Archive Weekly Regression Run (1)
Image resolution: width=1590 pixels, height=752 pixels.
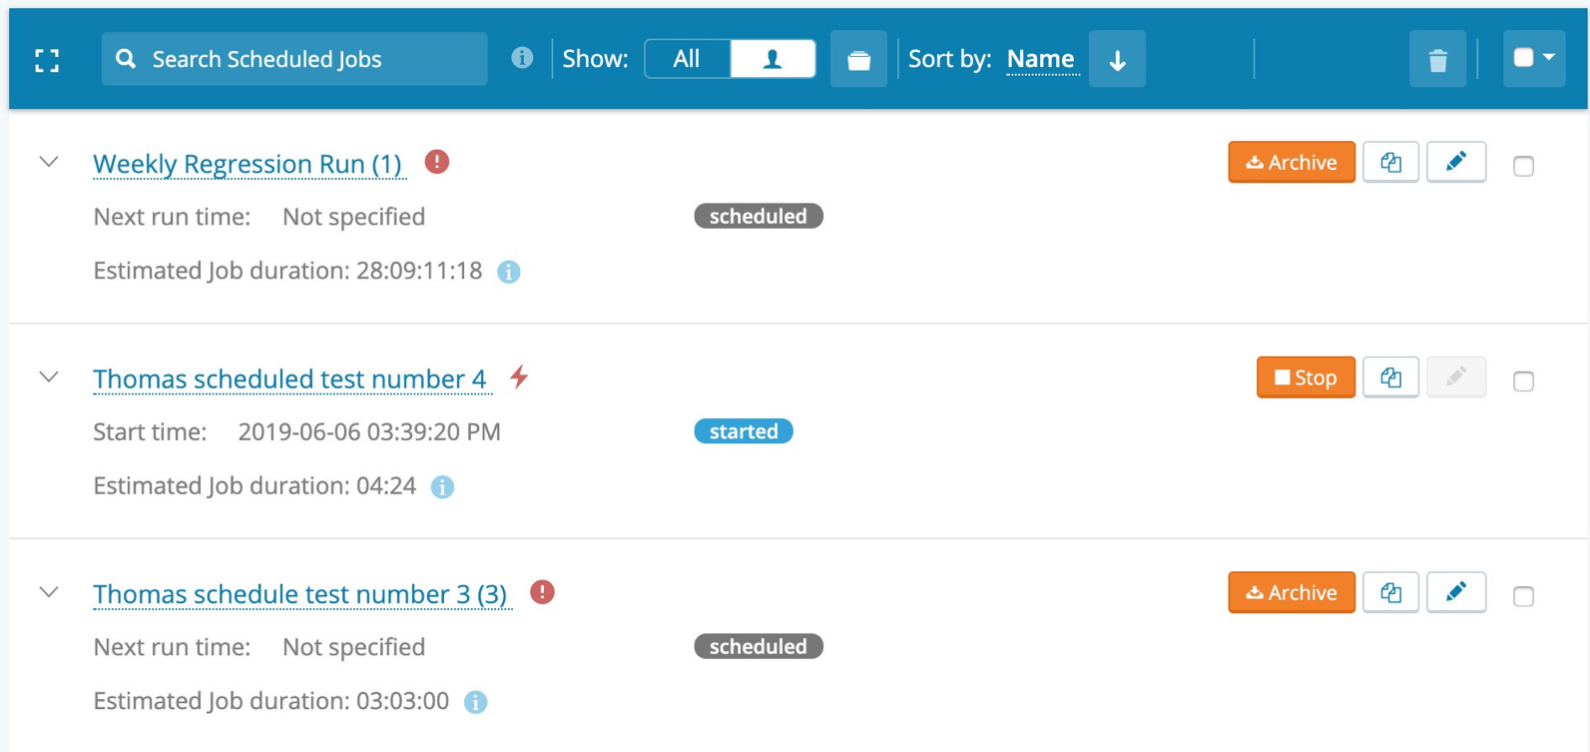pos(1291,162)
